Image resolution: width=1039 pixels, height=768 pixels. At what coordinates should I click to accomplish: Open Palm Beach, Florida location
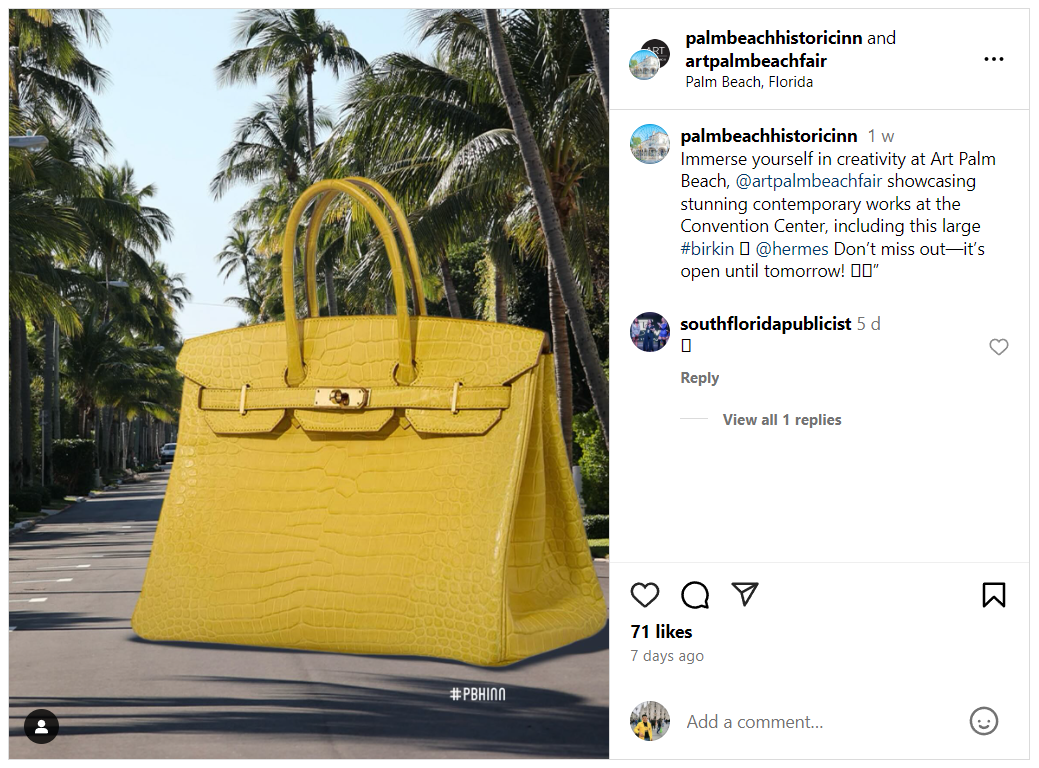tap(749, 82)
